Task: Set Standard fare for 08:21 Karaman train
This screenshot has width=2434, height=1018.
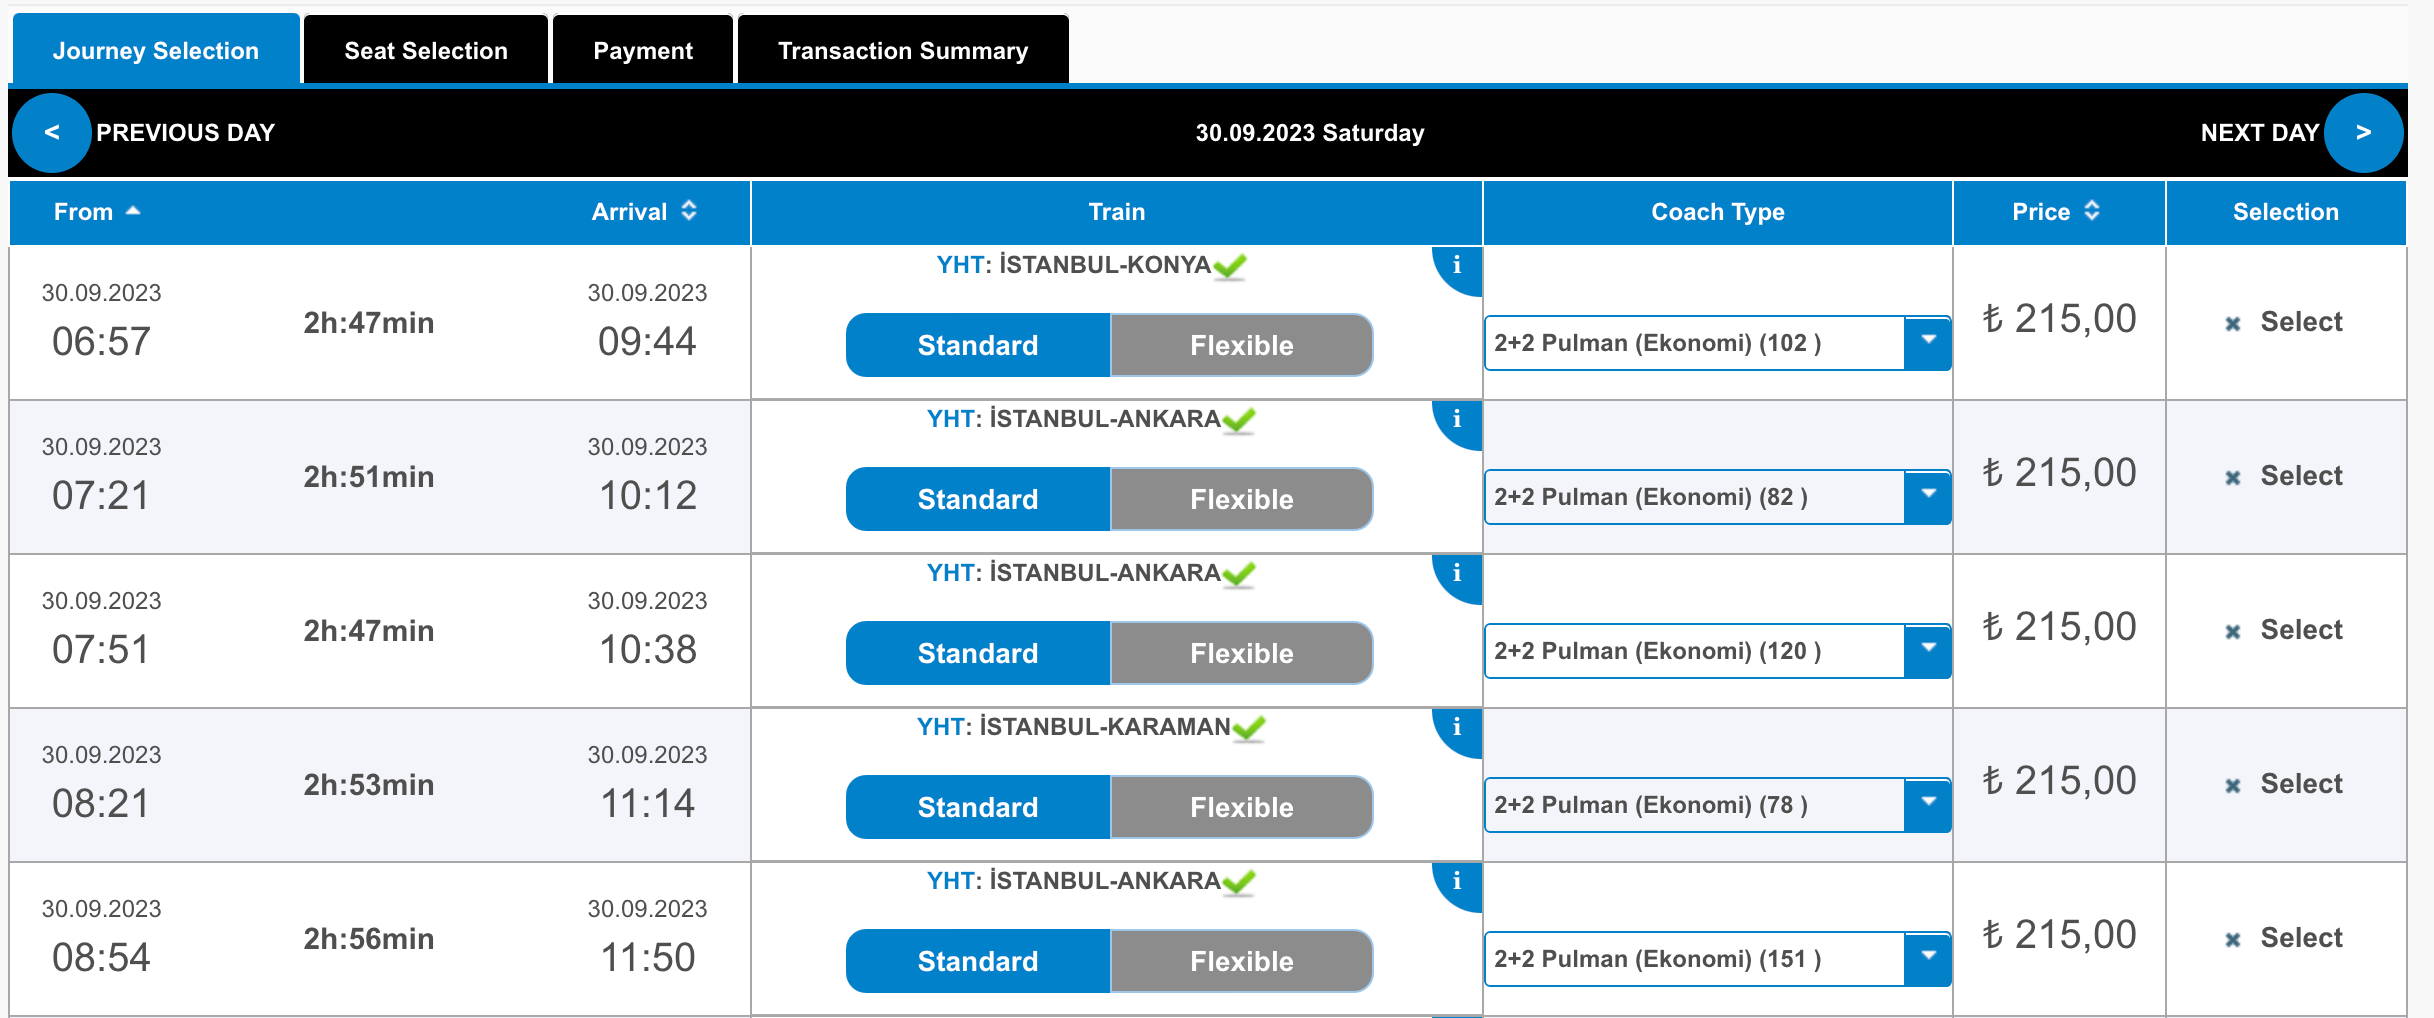Action: tap(978, 807)
